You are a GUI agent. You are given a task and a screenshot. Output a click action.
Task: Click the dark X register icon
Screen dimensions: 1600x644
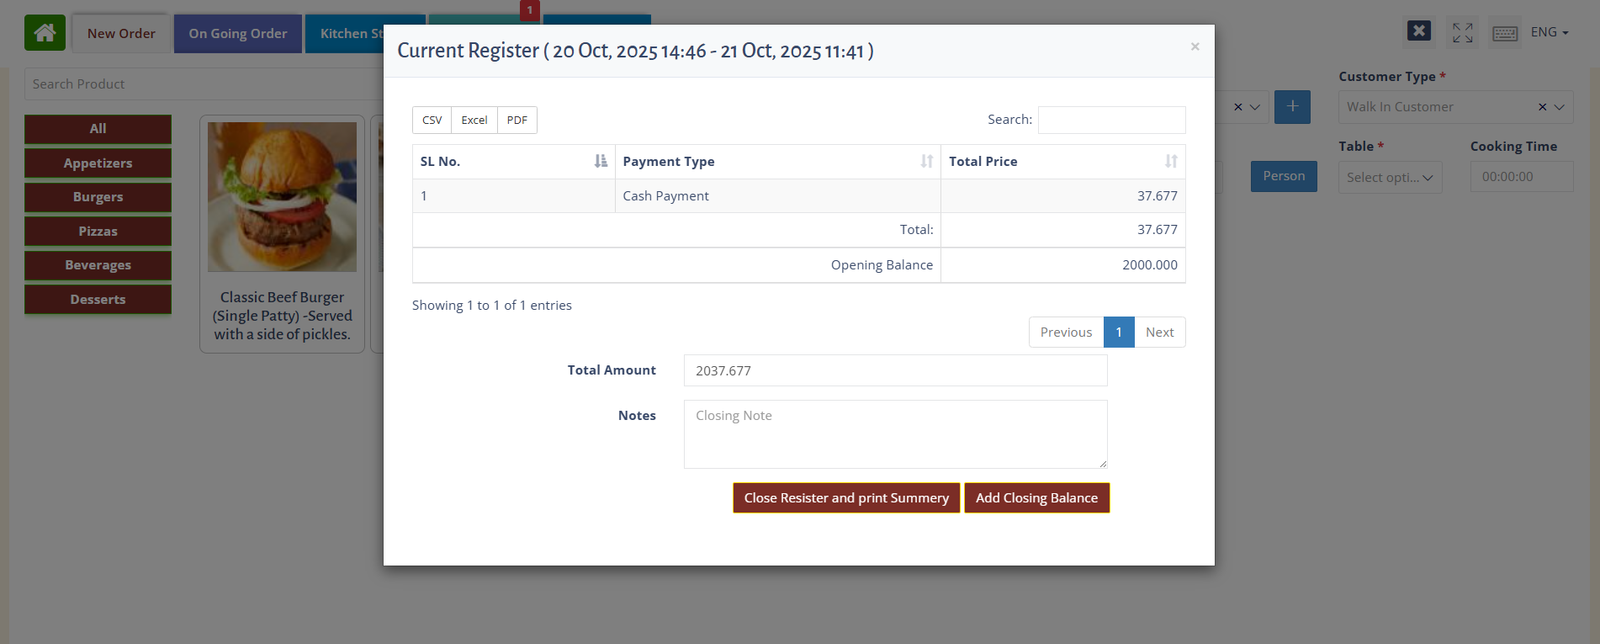click(x=1418, y=31)
